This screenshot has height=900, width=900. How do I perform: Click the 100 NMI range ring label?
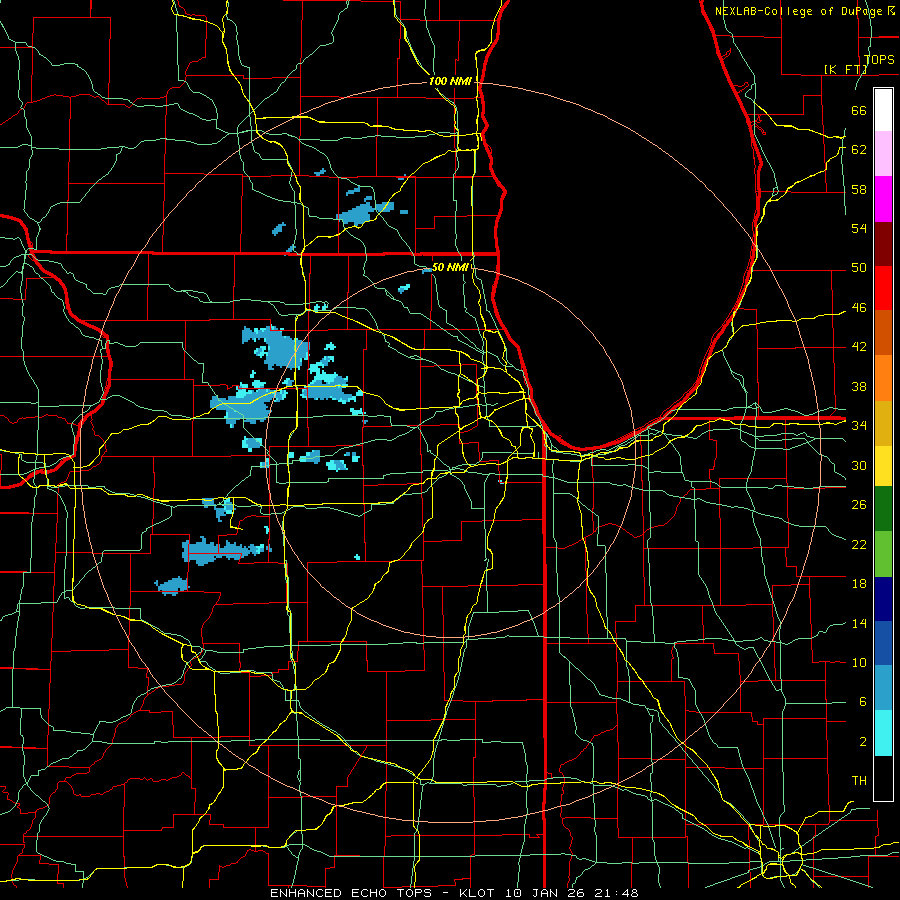tap(450, 82)
